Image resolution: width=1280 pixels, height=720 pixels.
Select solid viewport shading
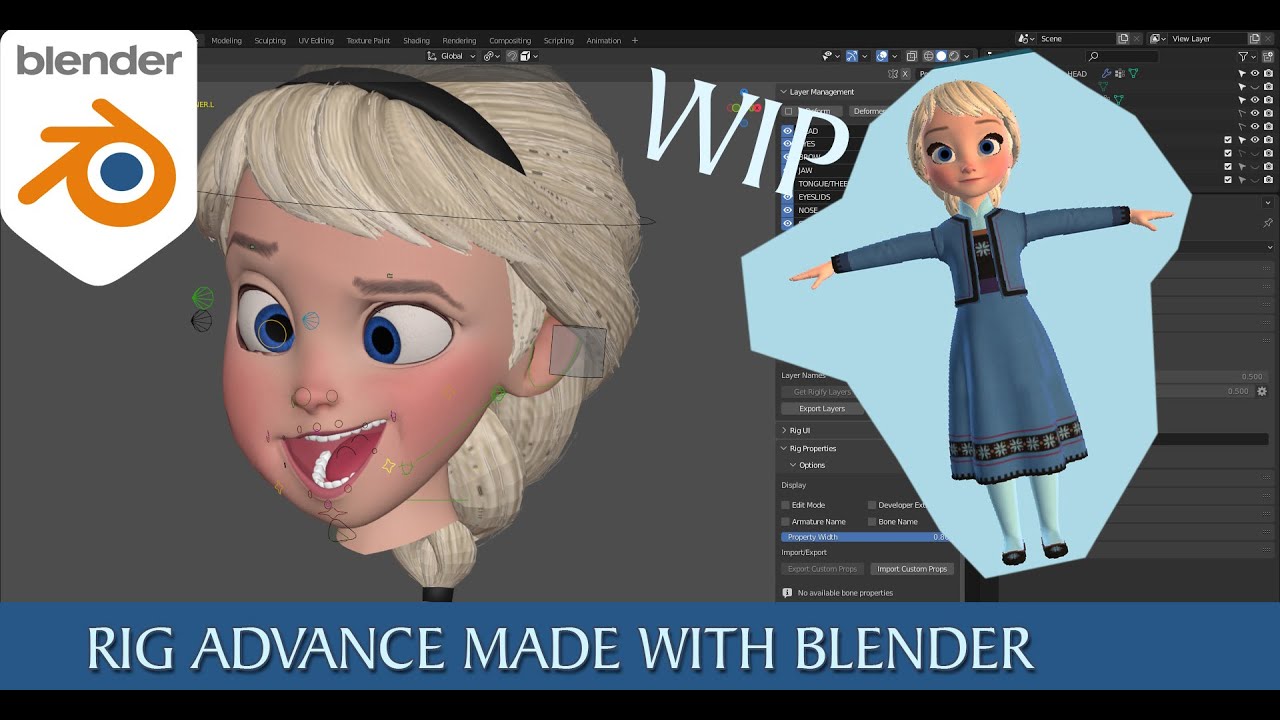click(x=941, y=56)
